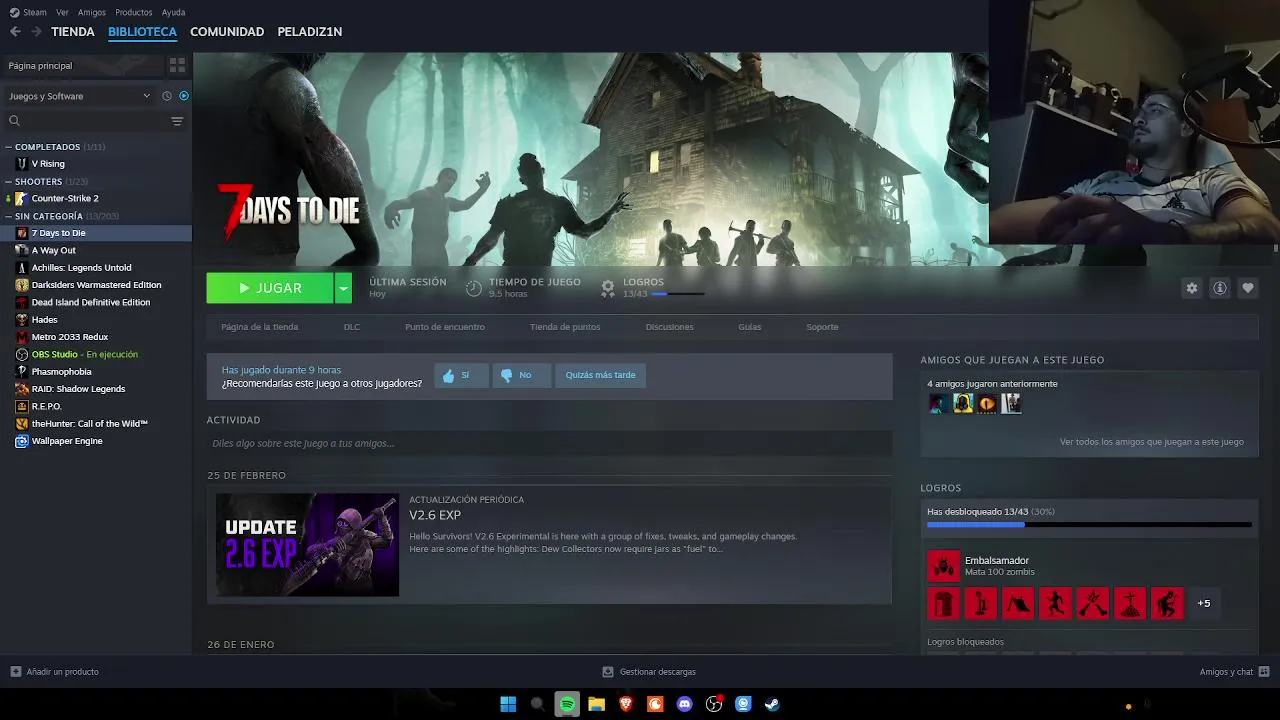Click the TIEMPO DE JUEGO clock icon
The image size is (1280, 720).
(x=474, y=288)
